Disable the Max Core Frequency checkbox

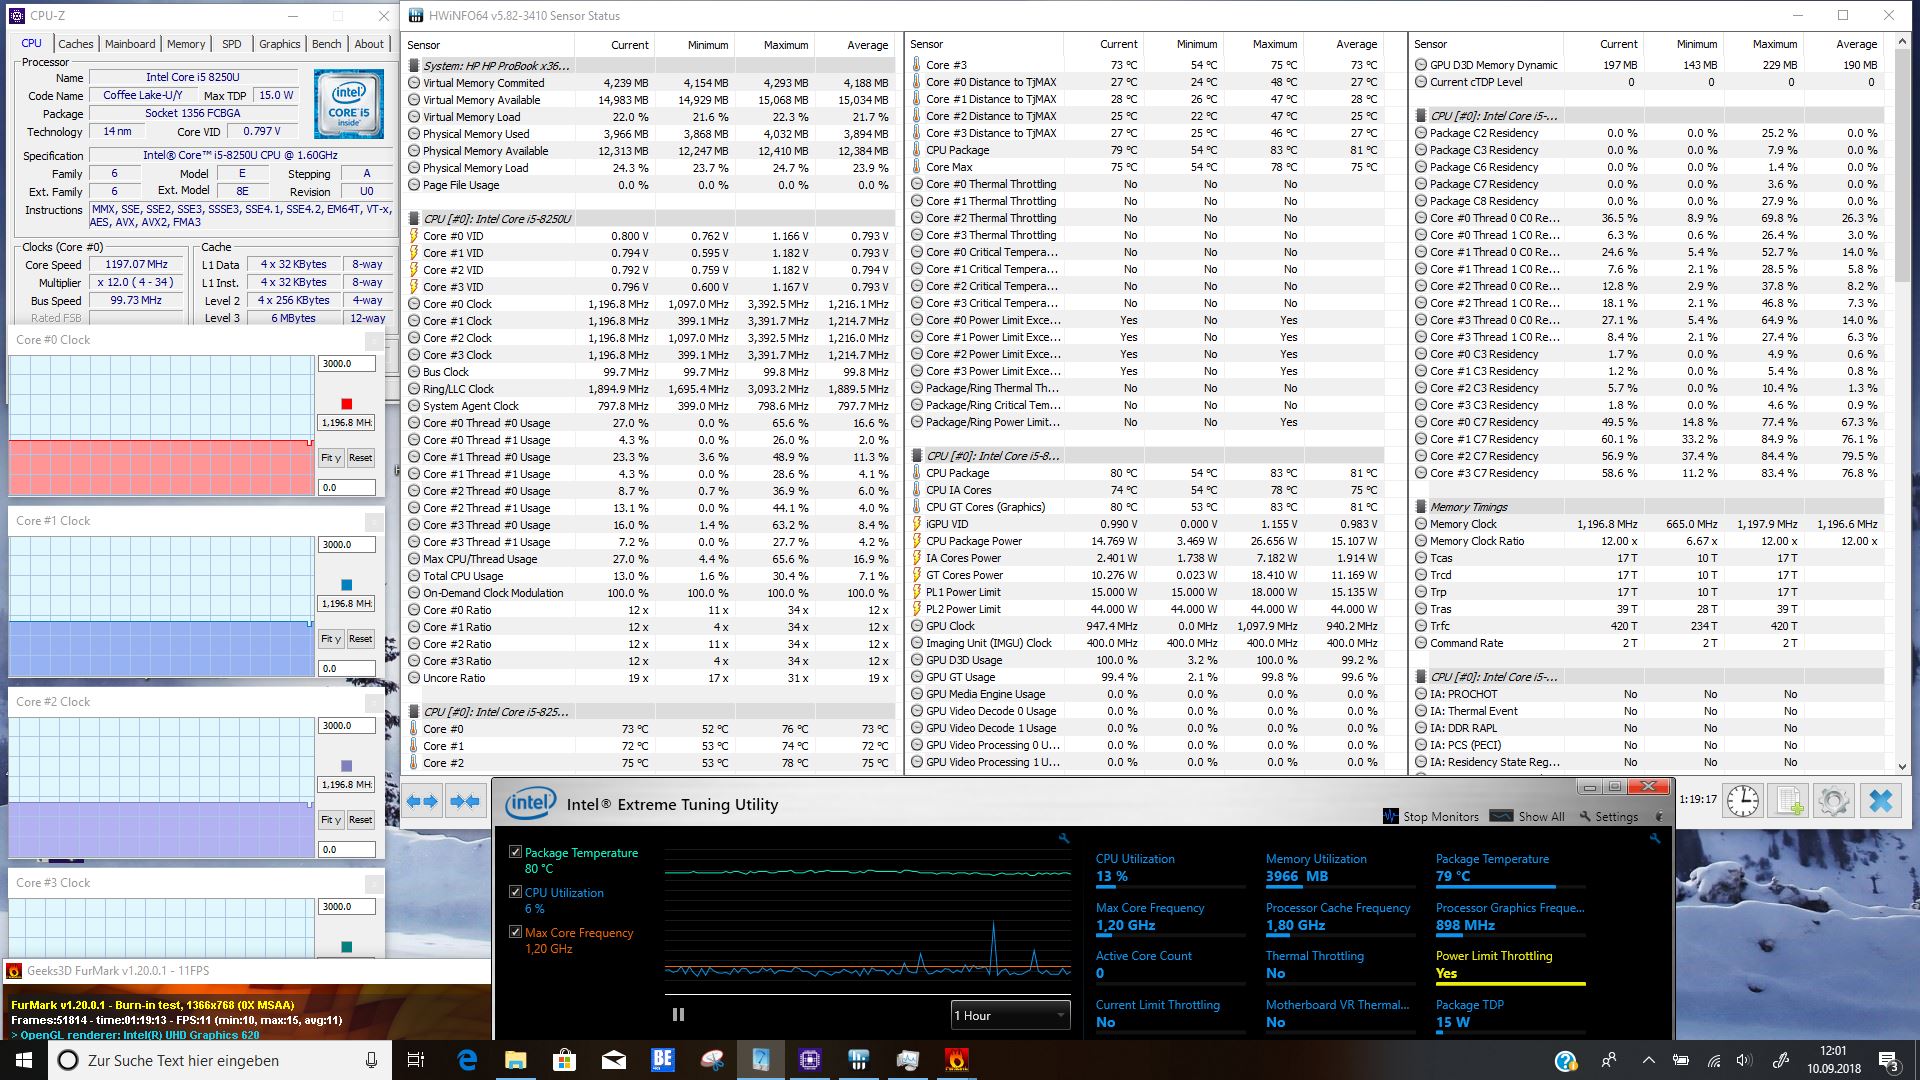click(515, 932)
